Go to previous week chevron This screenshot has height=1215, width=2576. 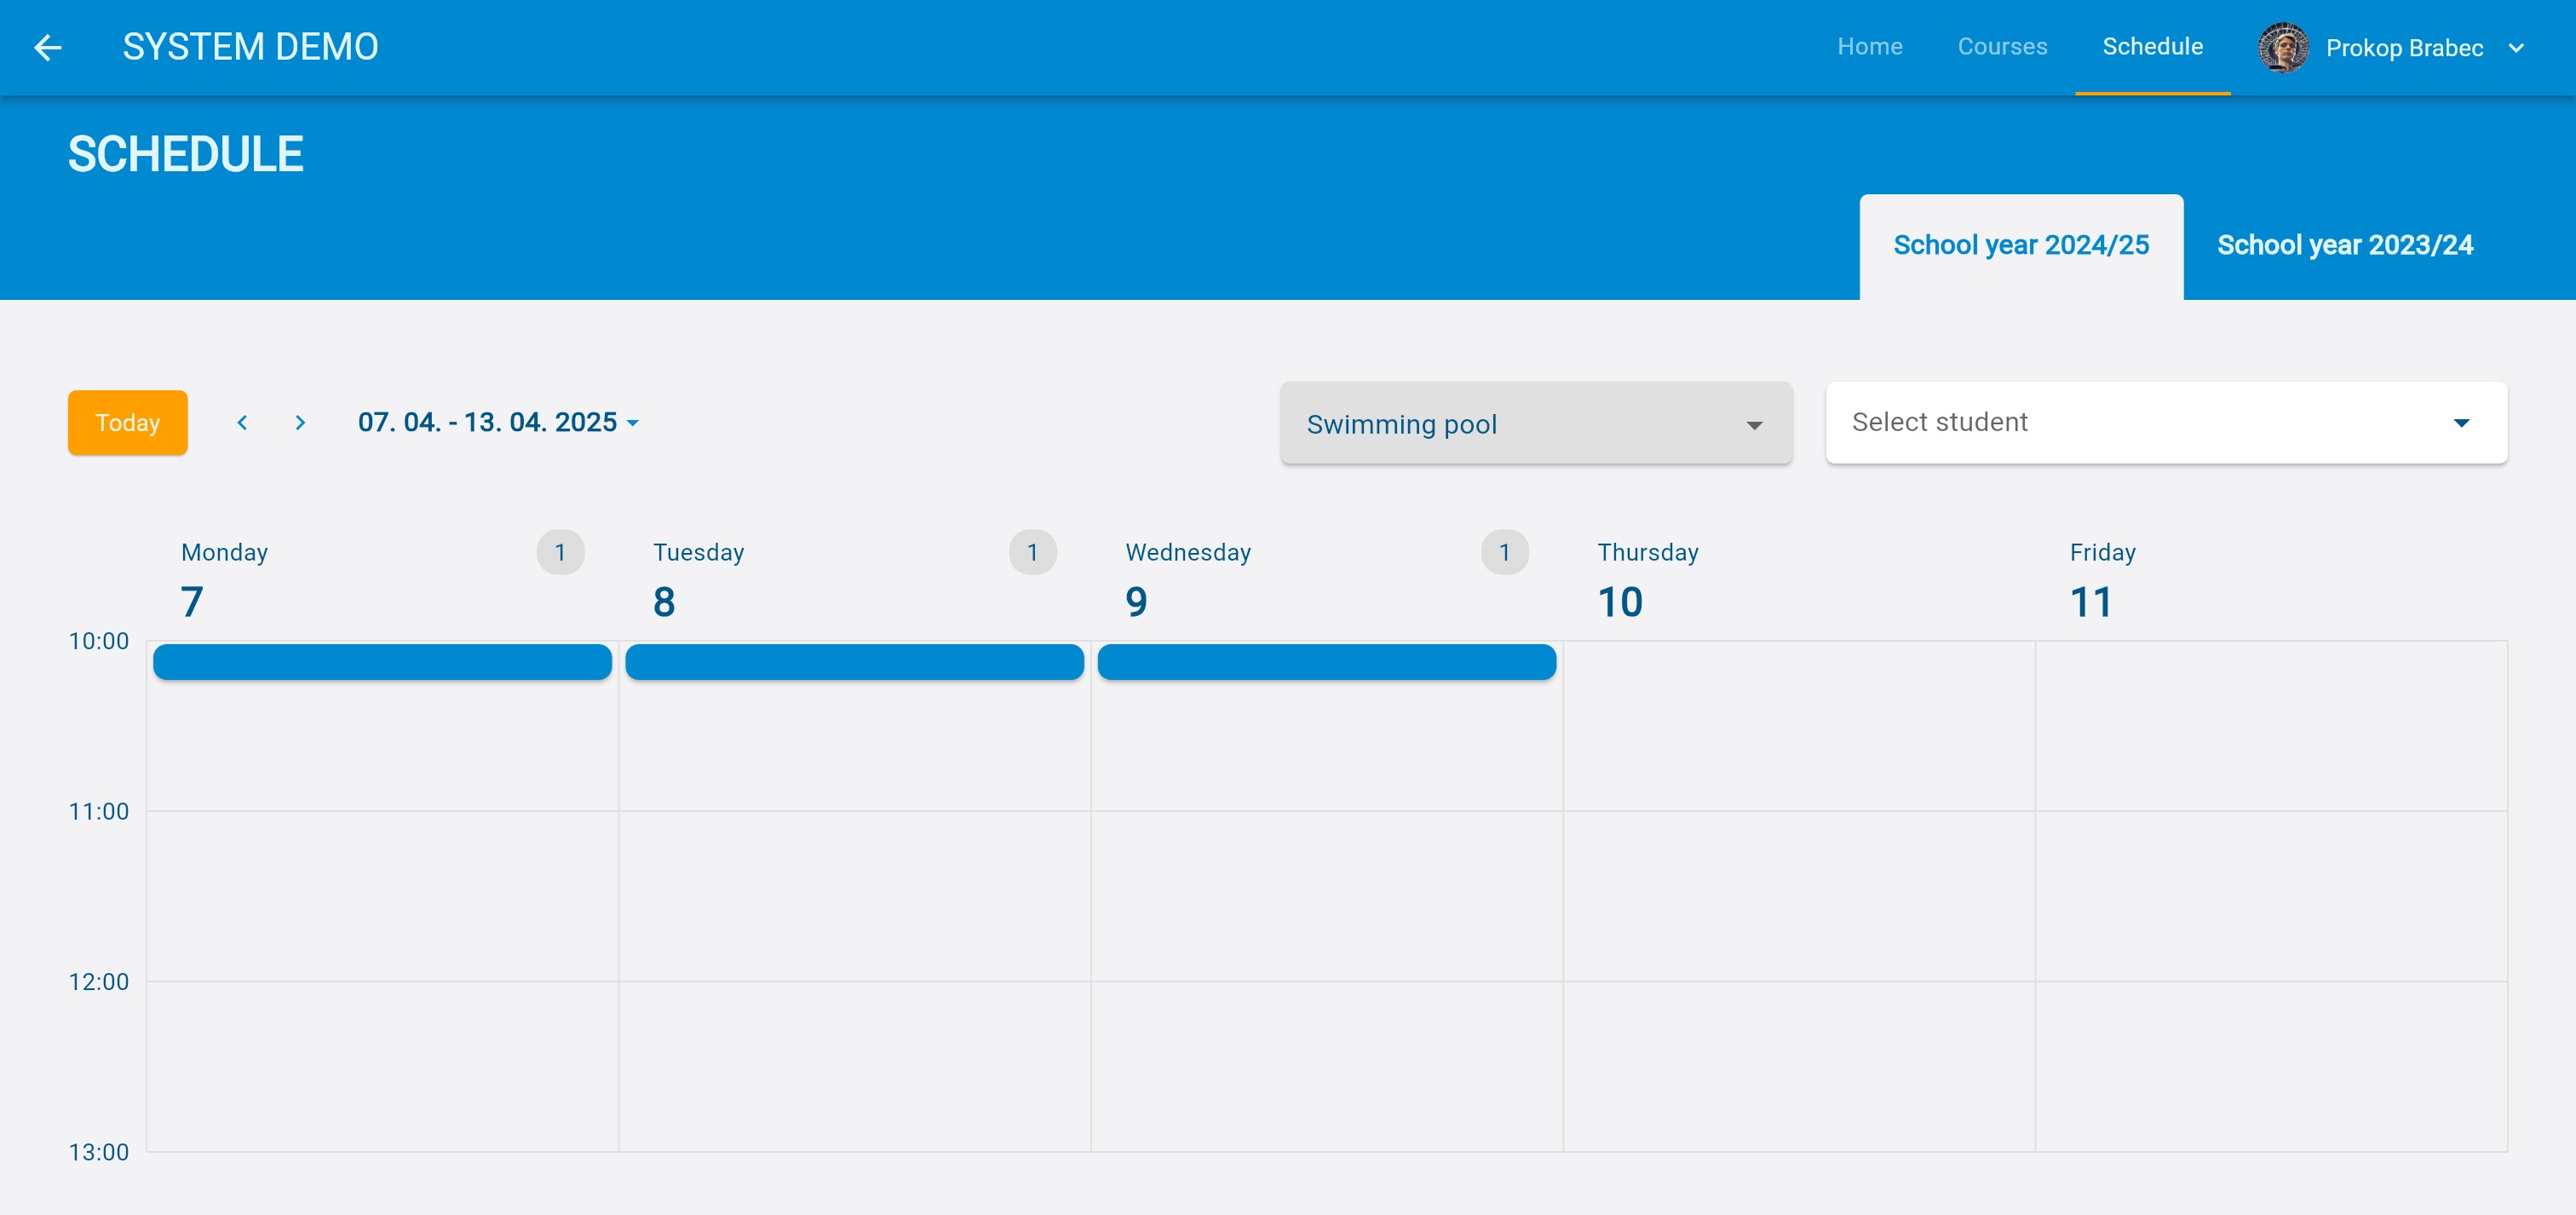pos(242,422)
